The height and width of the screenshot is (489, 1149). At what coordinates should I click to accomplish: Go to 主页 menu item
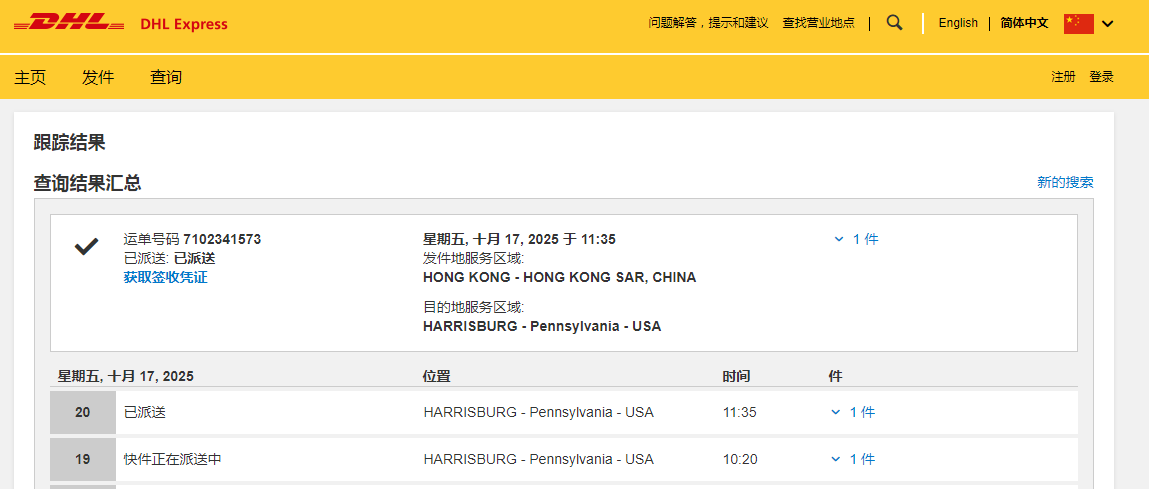(x=30, y=77)
